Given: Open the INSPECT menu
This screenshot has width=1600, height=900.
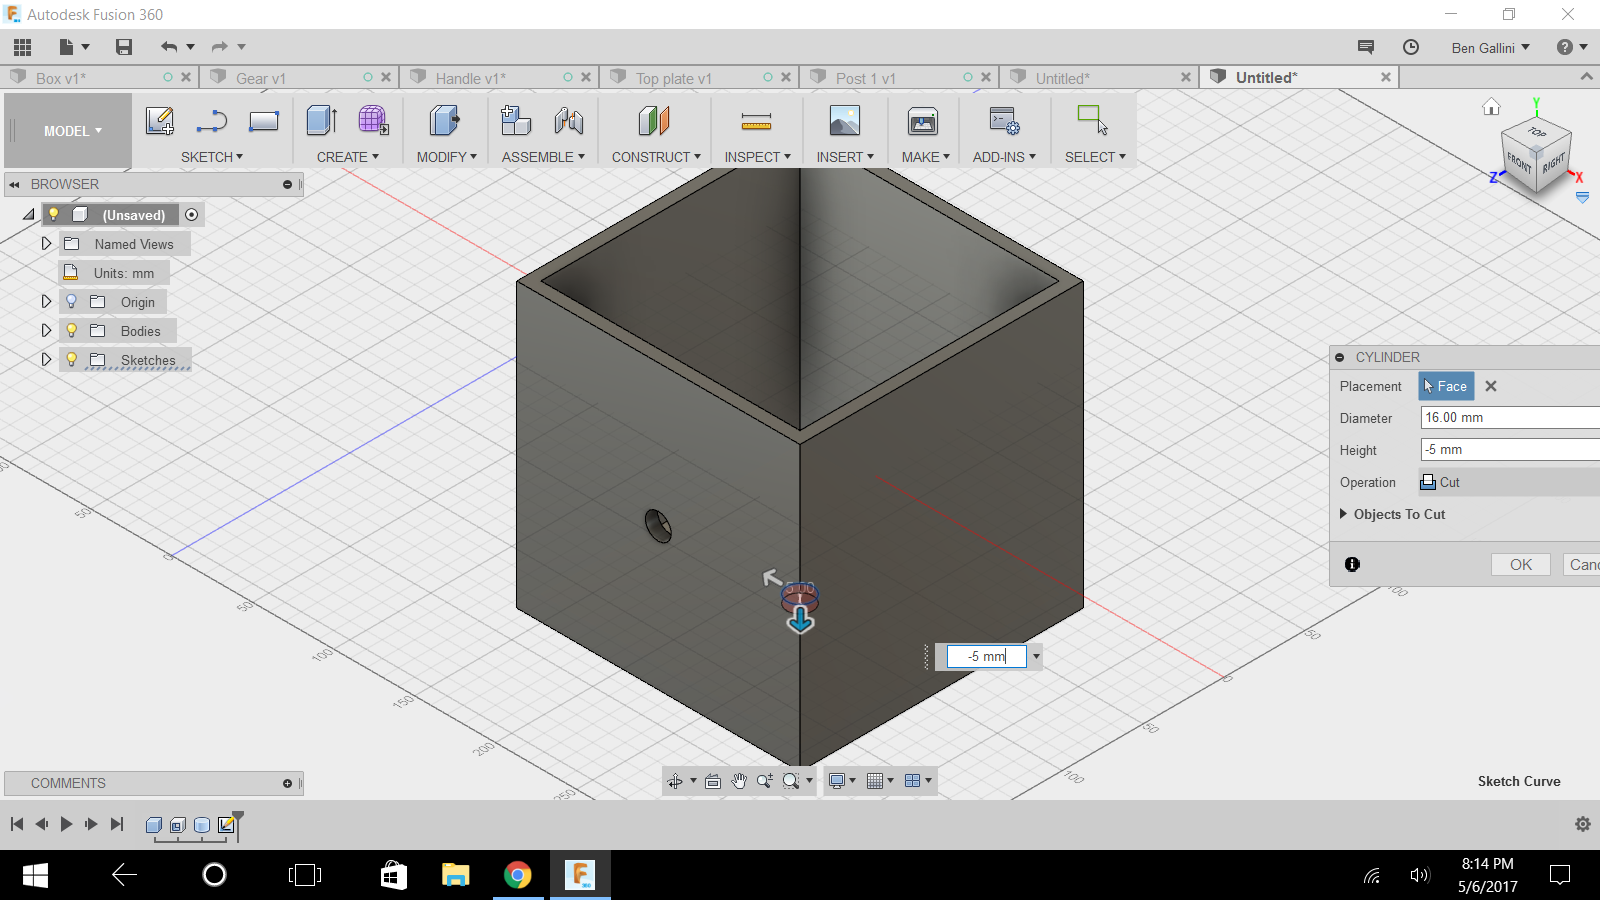Looking at the screenshot, I should (757, 157).
